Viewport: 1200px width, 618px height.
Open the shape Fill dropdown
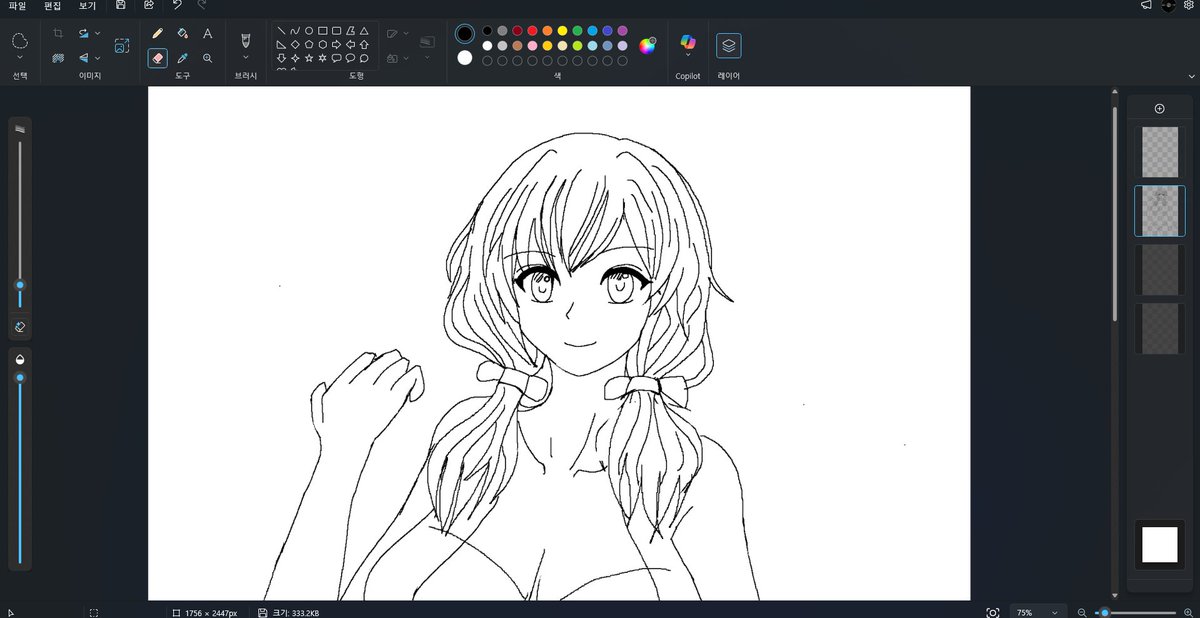tap(405, 59)
